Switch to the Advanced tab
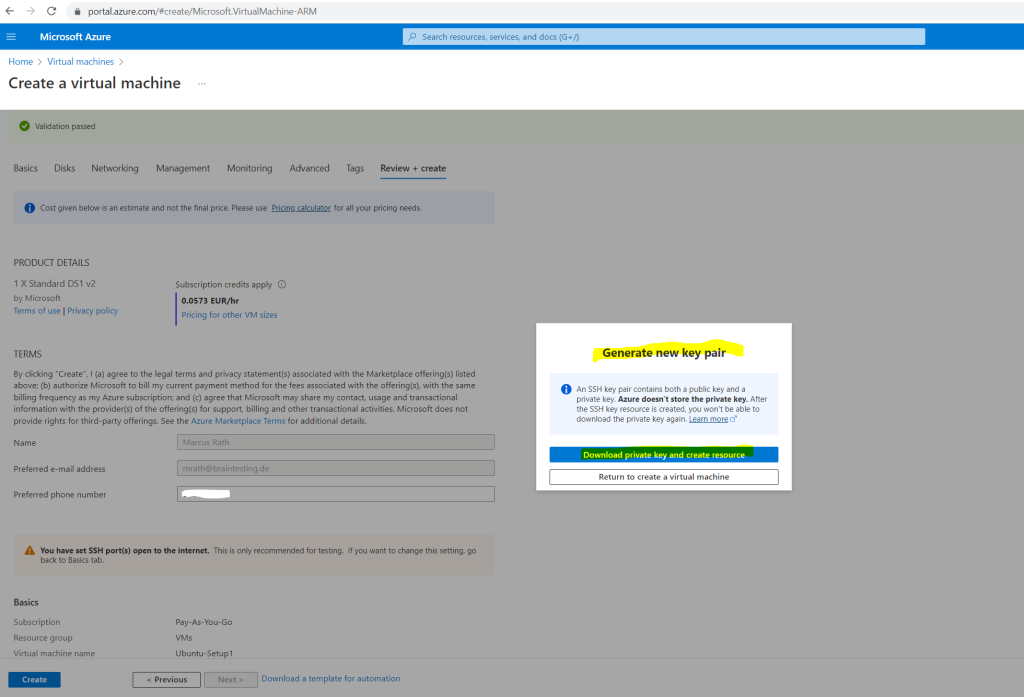Image resolution: width=1024 pixels, height=697 pixels. (310, 168)
